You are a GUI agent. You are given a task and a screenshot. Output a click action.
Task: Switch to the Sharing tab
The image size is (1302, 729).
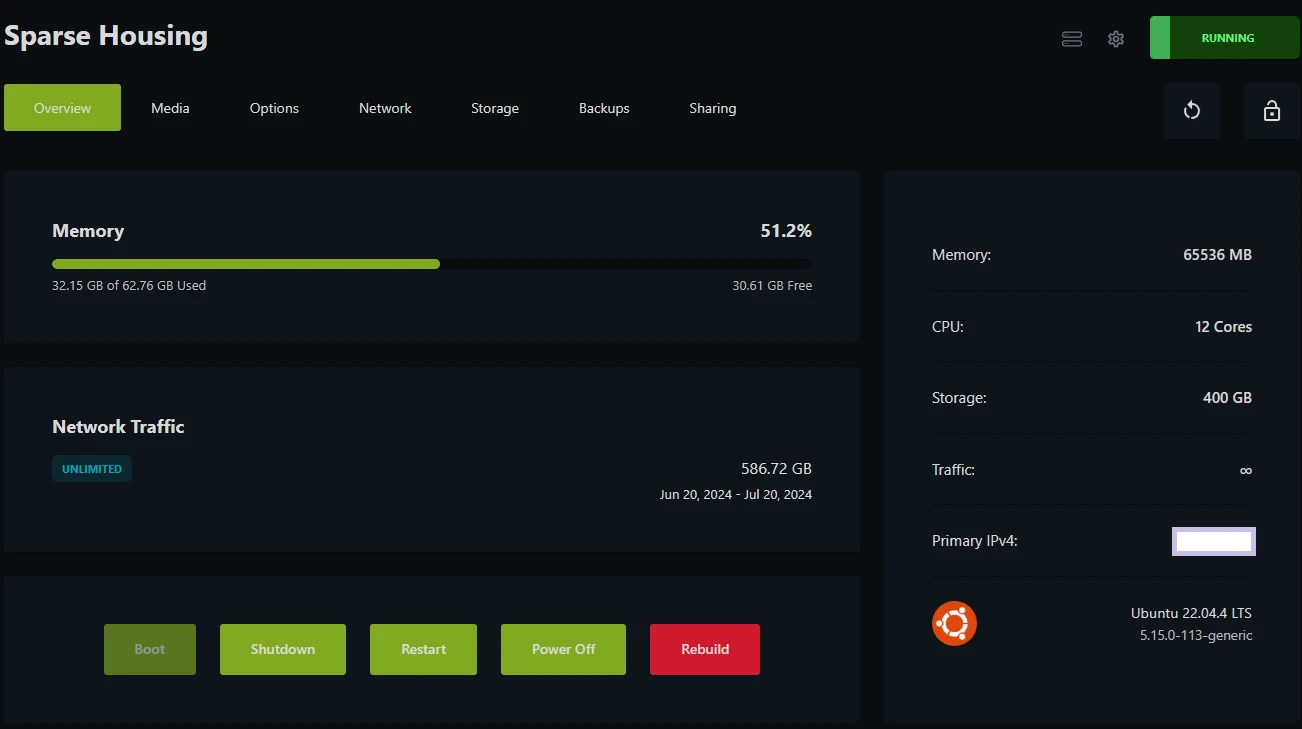click(712, 108)
